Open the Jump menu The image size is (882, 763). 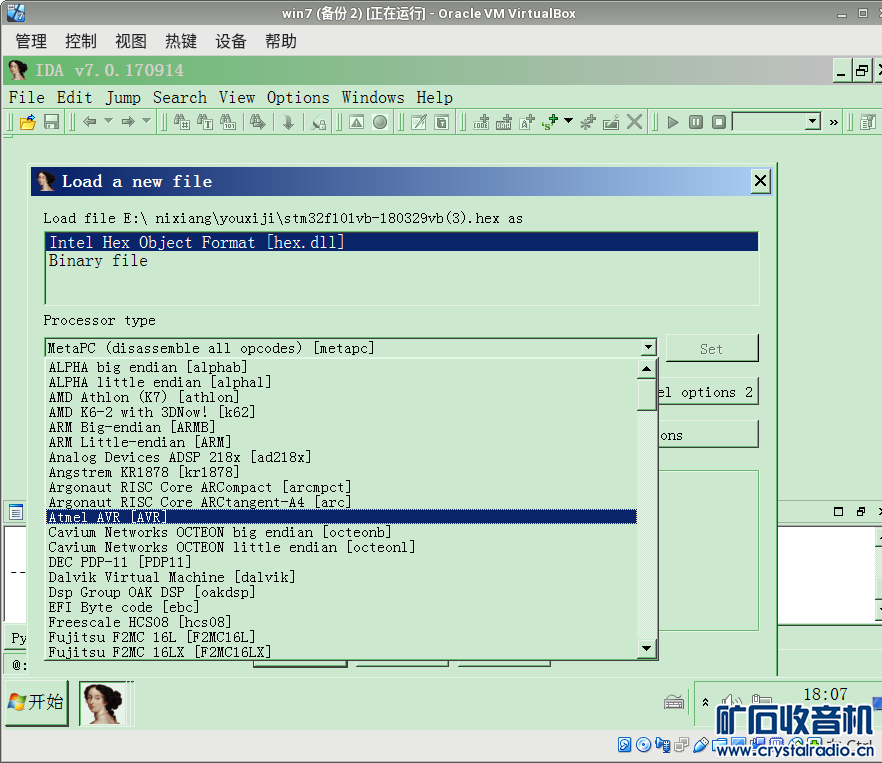(123, 97)
